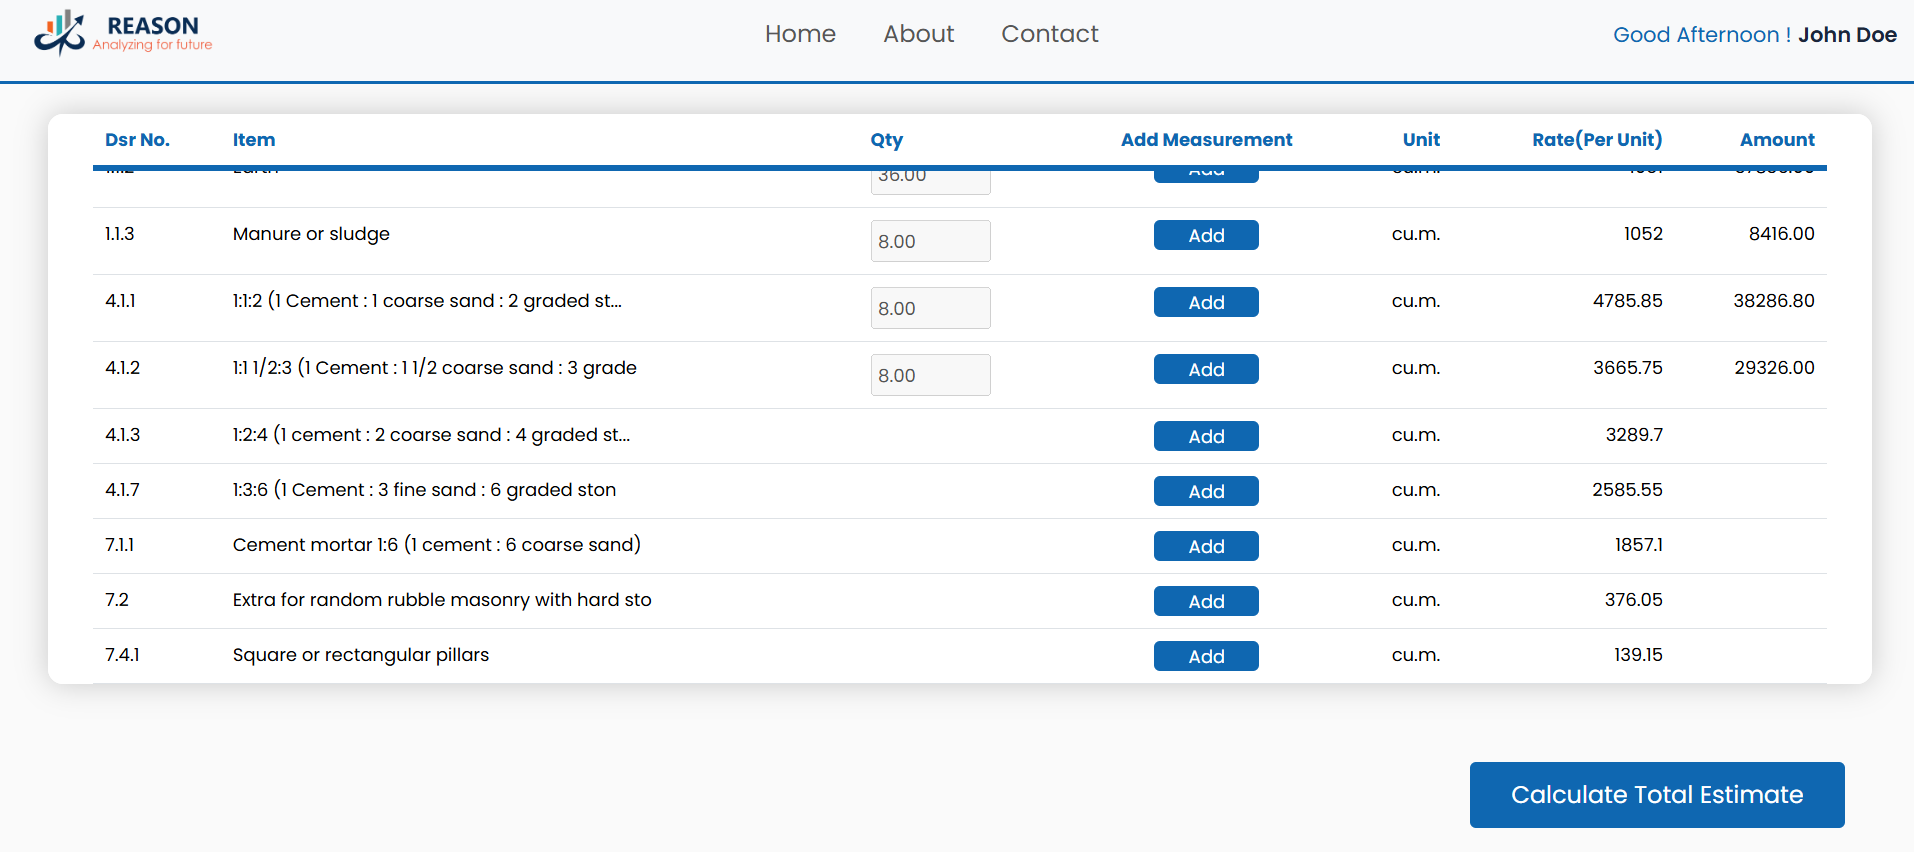Click the Dsr No. column header
1914x852 pixels.
137,140
